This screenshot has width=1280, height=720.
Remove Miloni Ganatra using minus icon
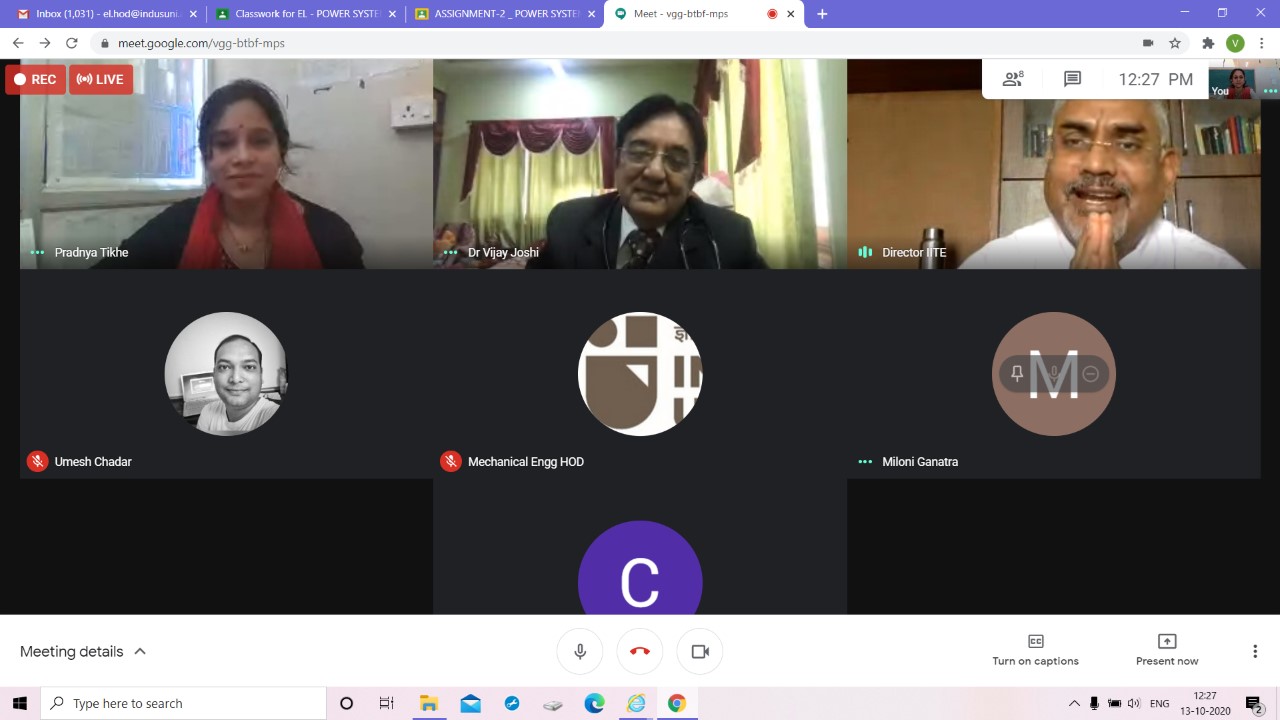coord(1091,373)
